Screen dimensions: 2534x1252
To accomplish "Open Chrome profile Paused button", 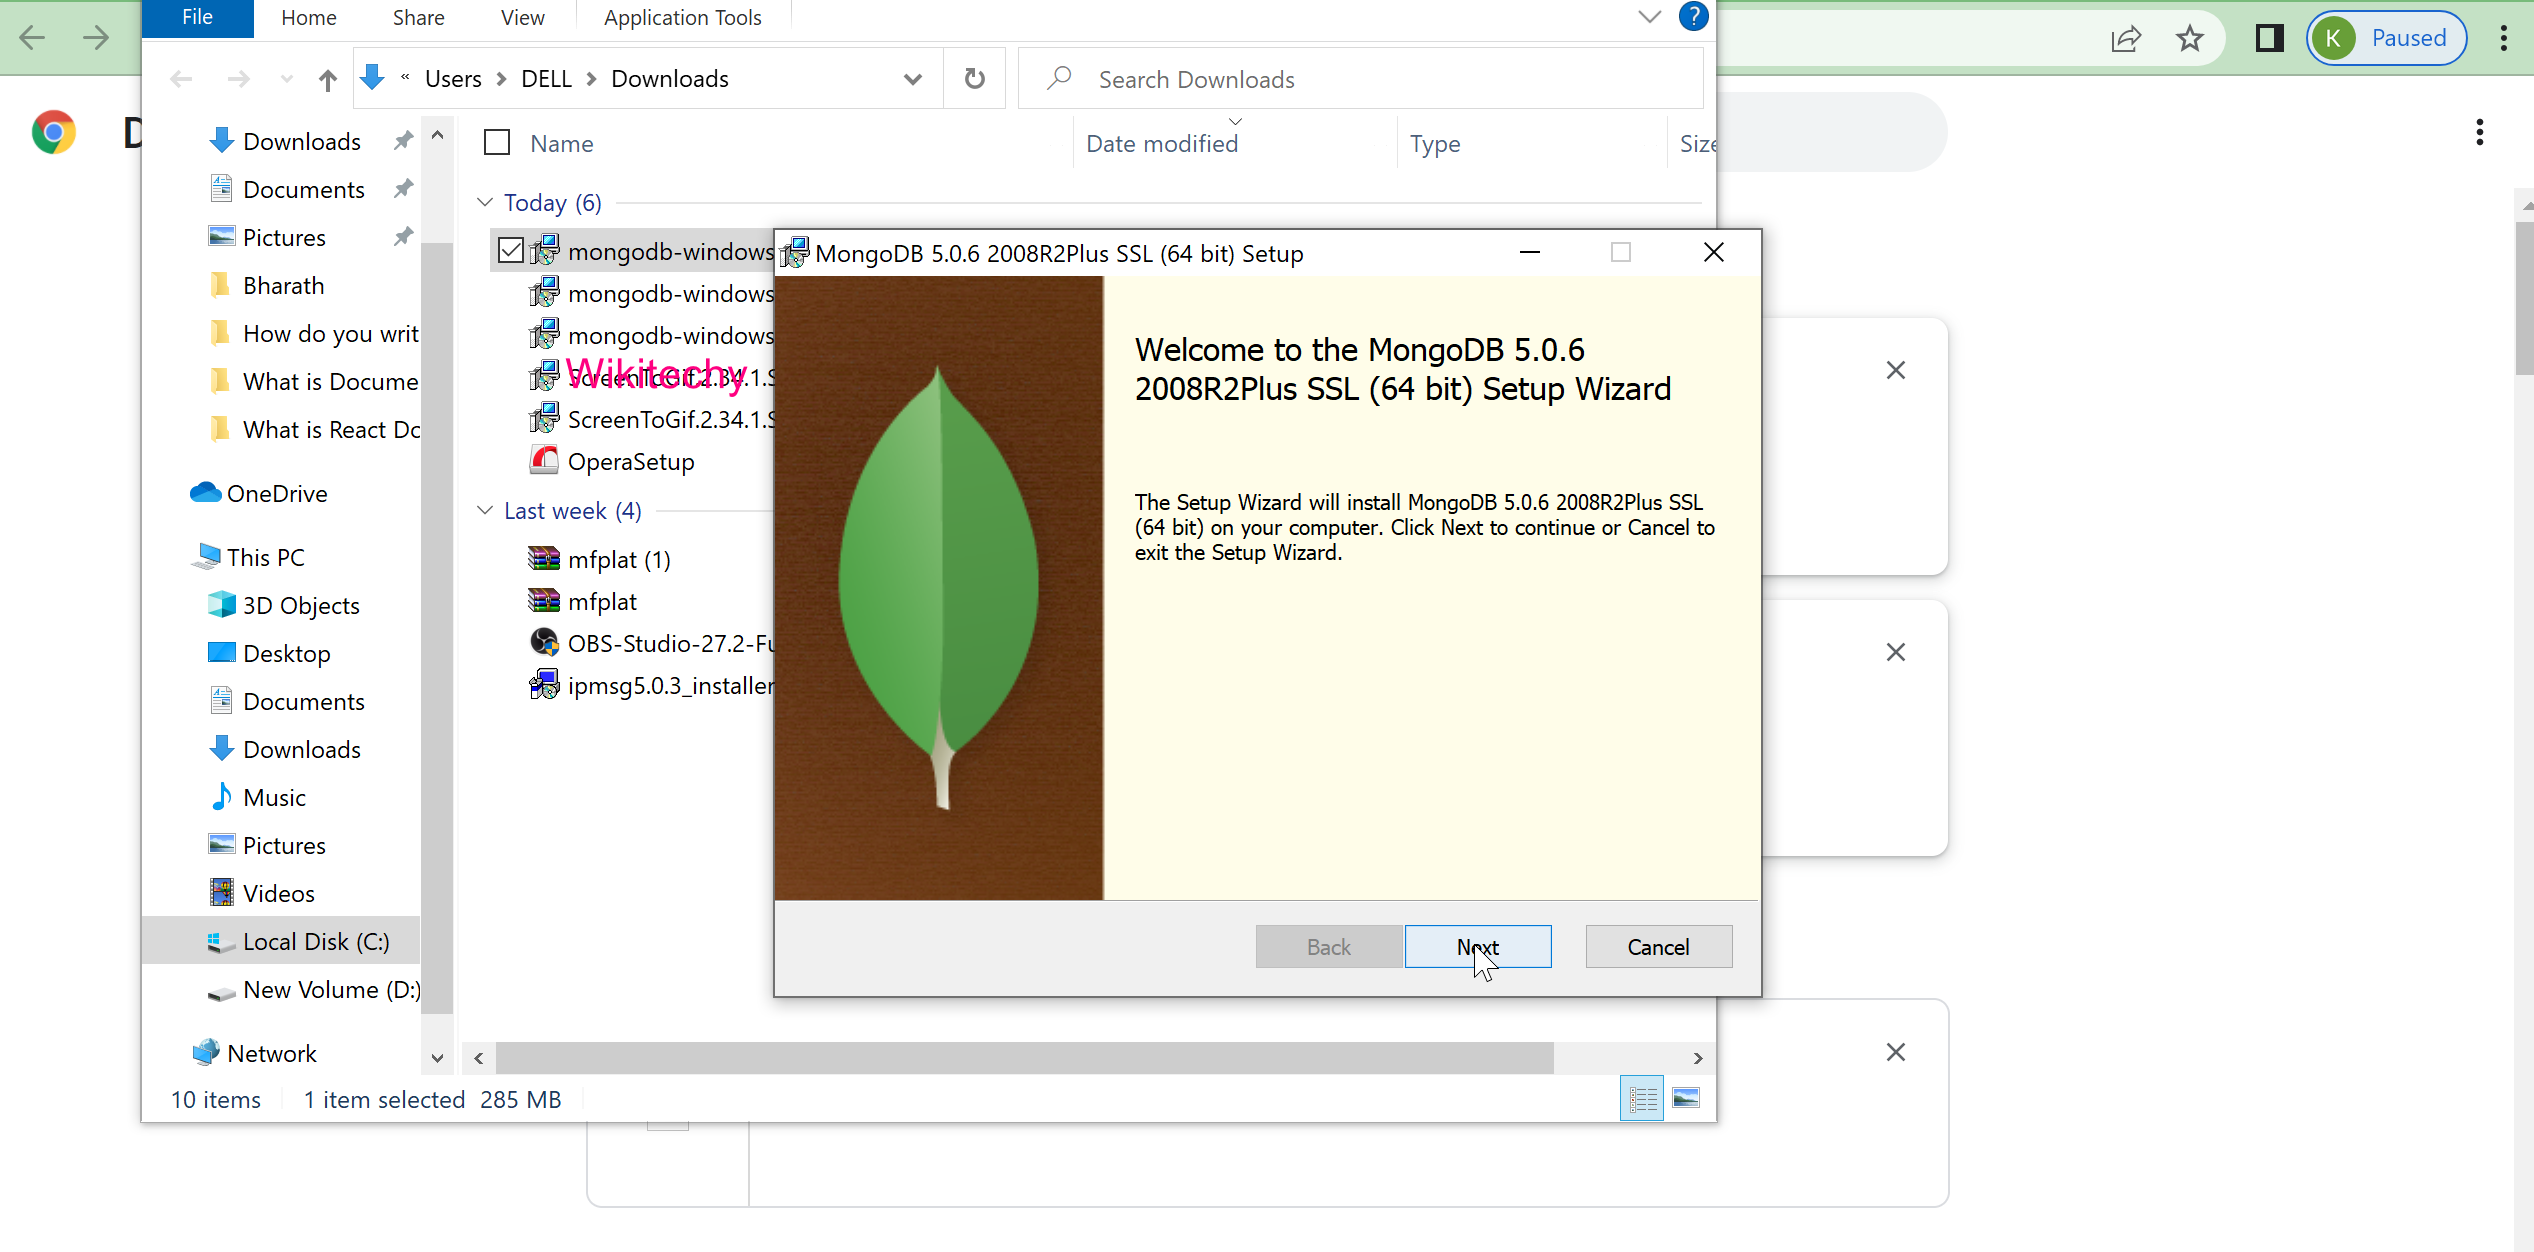I will click(2386, 38).
